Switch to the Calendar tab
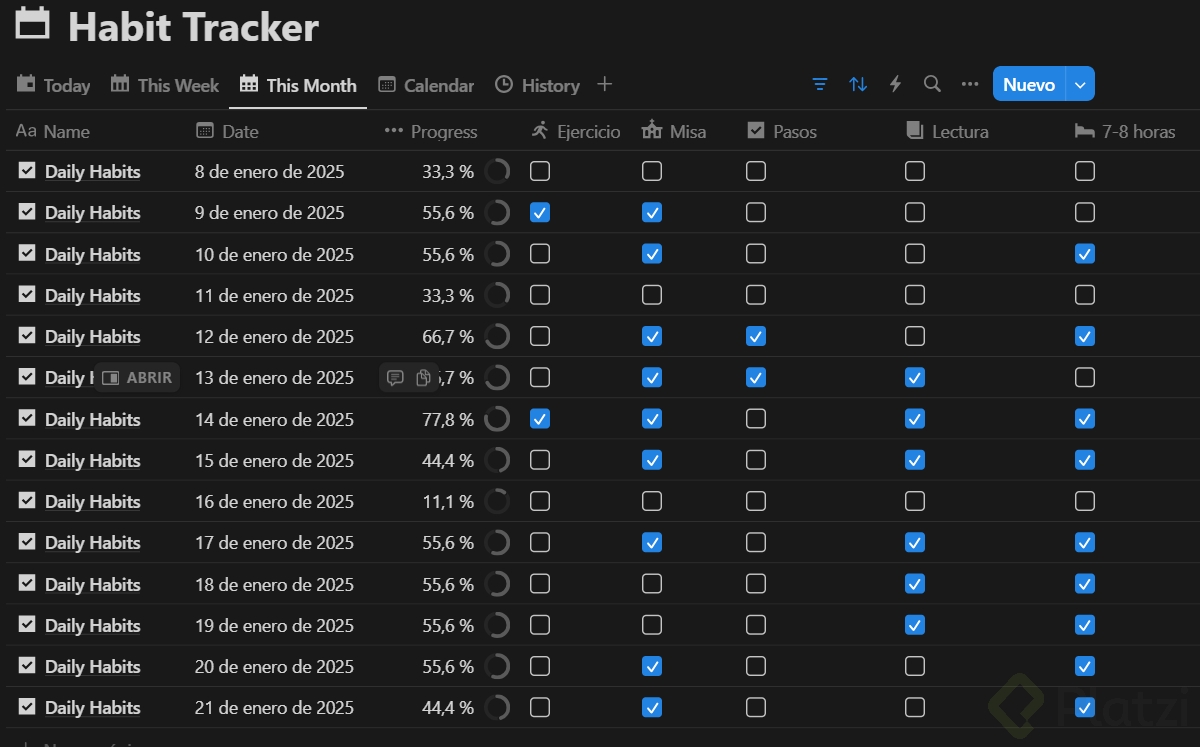Viewport: 1200px width, 747px height. pos(426,85)
